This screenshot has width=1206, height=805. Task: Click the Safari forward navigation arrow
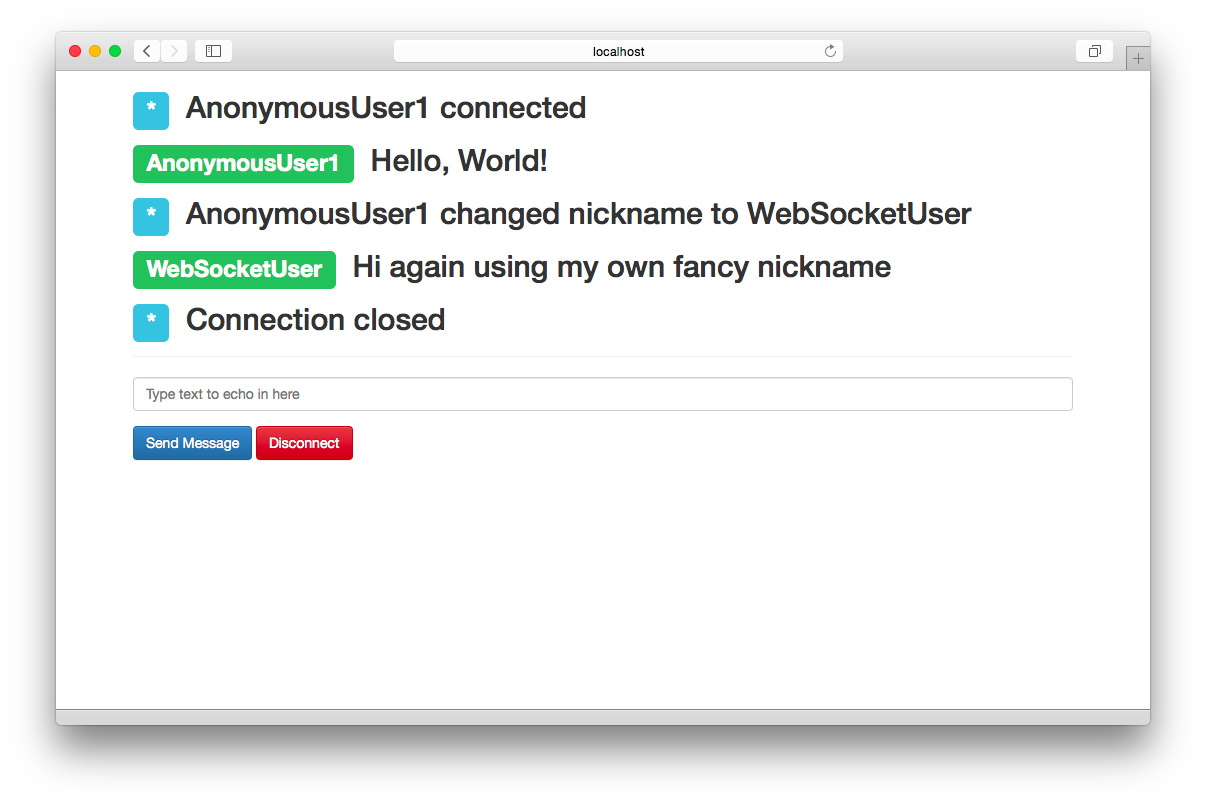click(x=174, y=51)
